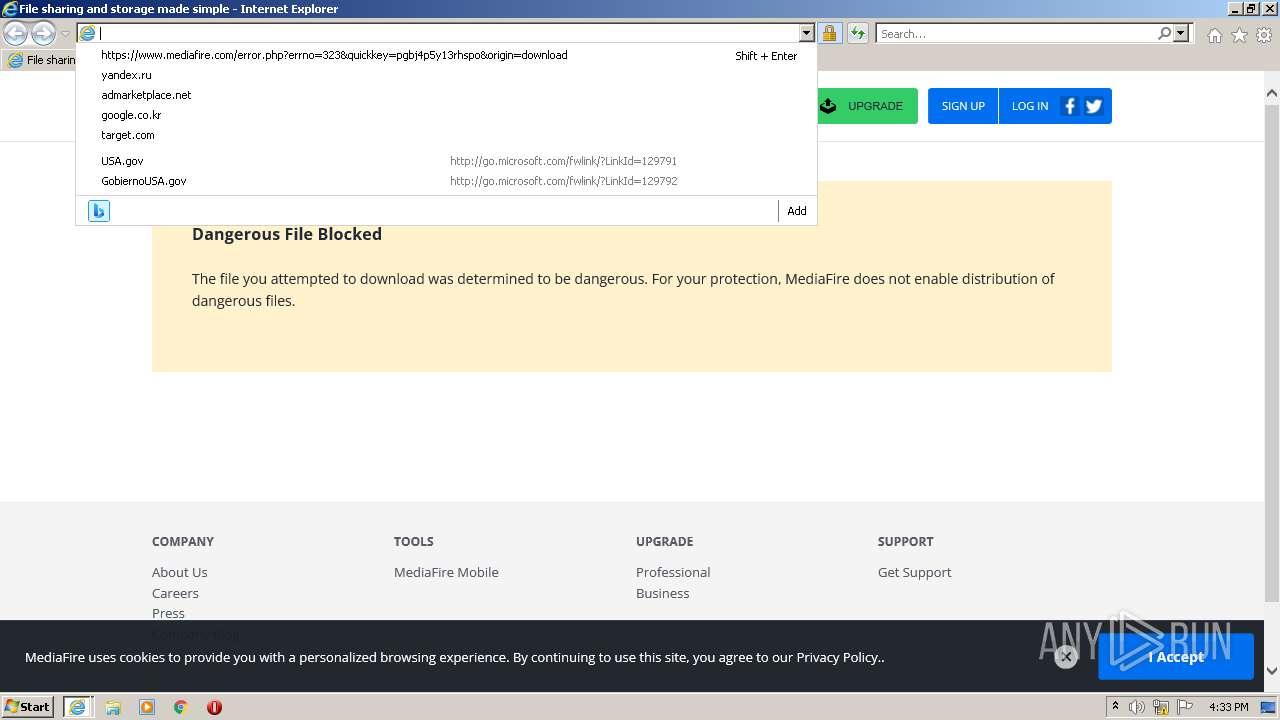Click the I Accept cookies button
1280x720 pixels.
pyautogui.click(x=1176, y=657)
